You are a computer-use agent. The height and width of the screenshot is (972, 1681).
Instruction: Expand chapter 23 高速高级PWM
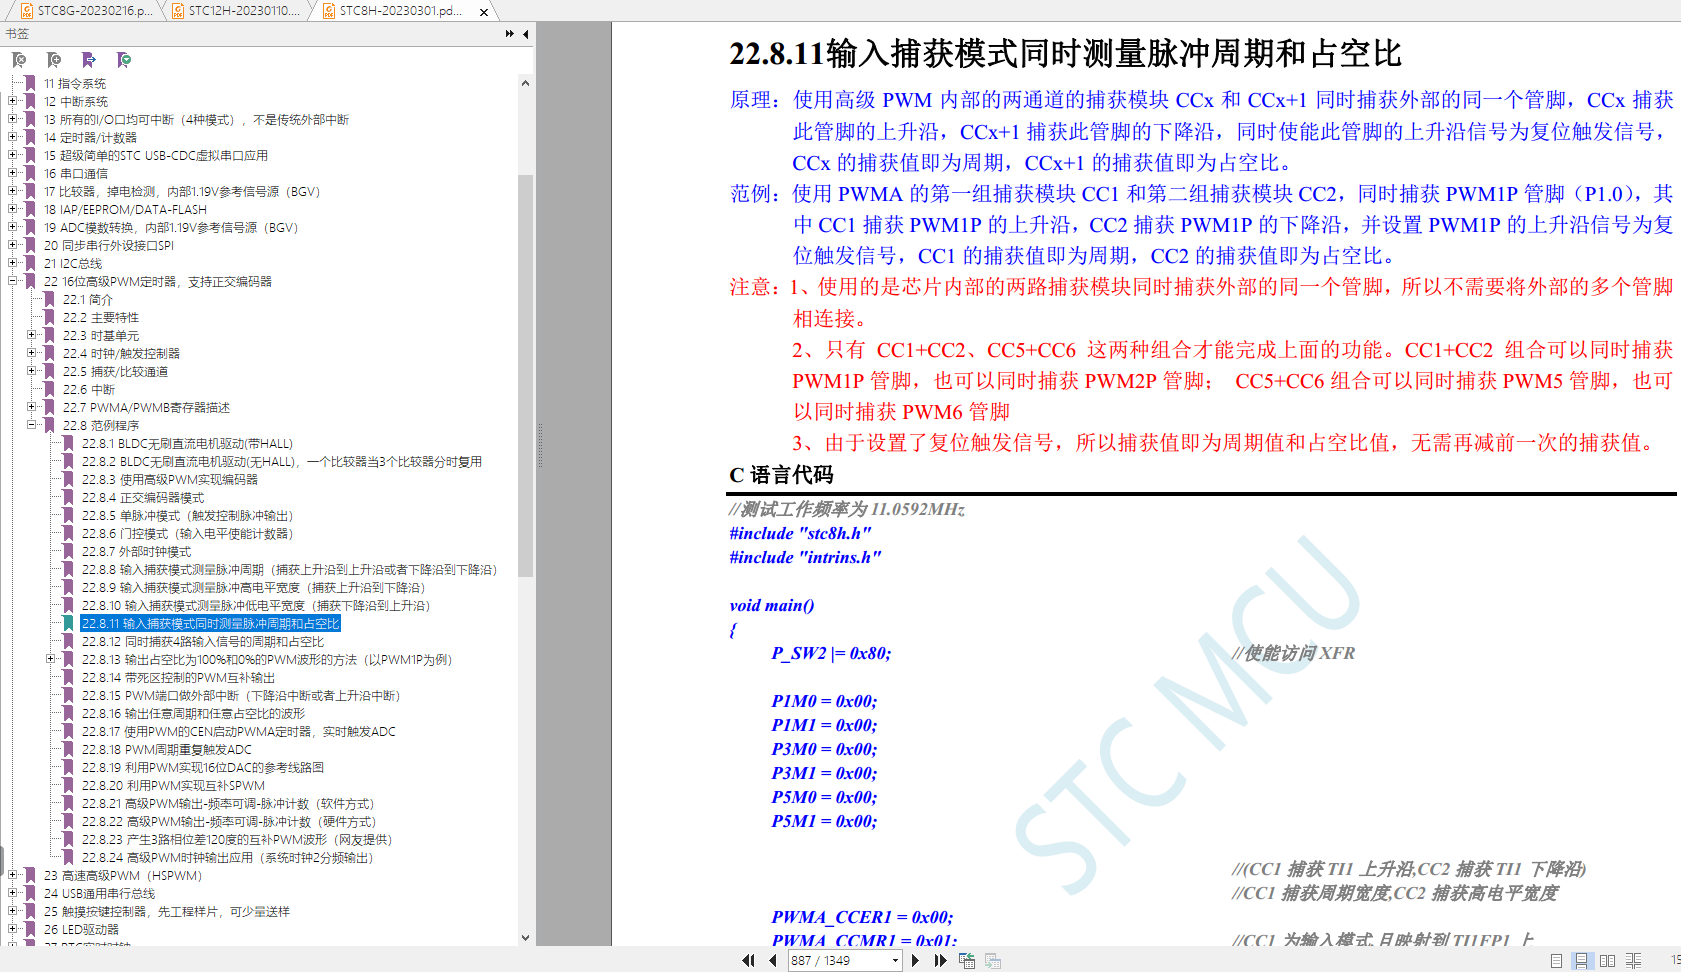click(x=12, y=875)
